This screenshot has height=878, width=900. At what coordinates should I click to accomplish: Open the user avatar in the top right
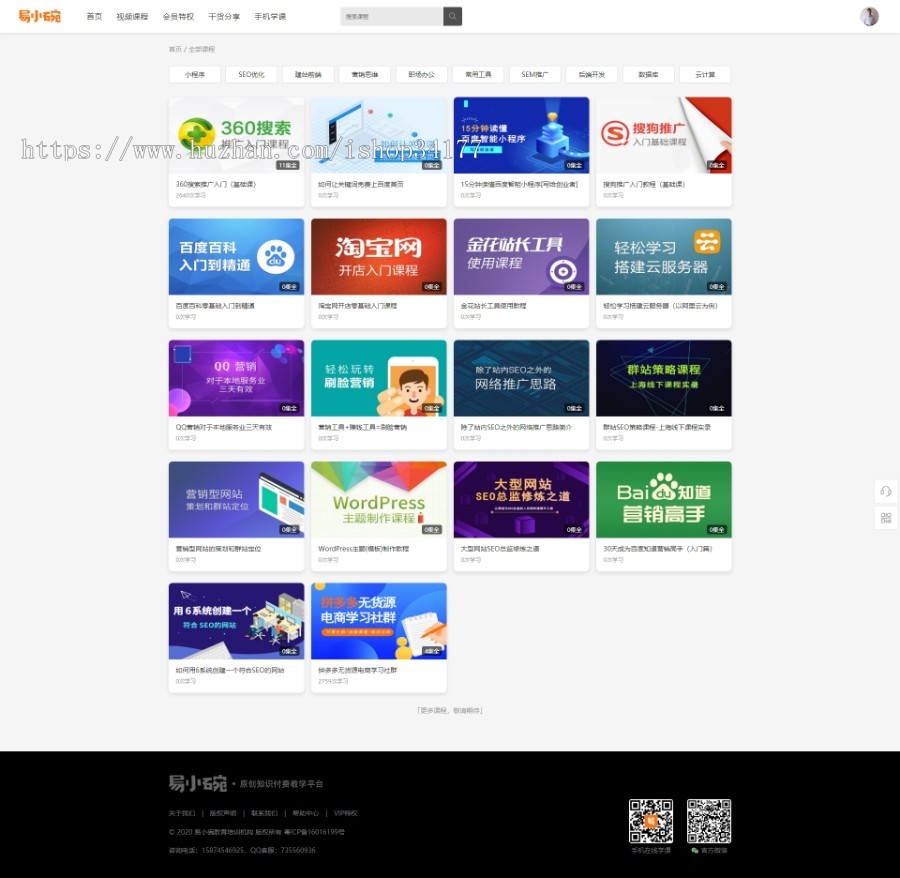(x=869, y=16)
